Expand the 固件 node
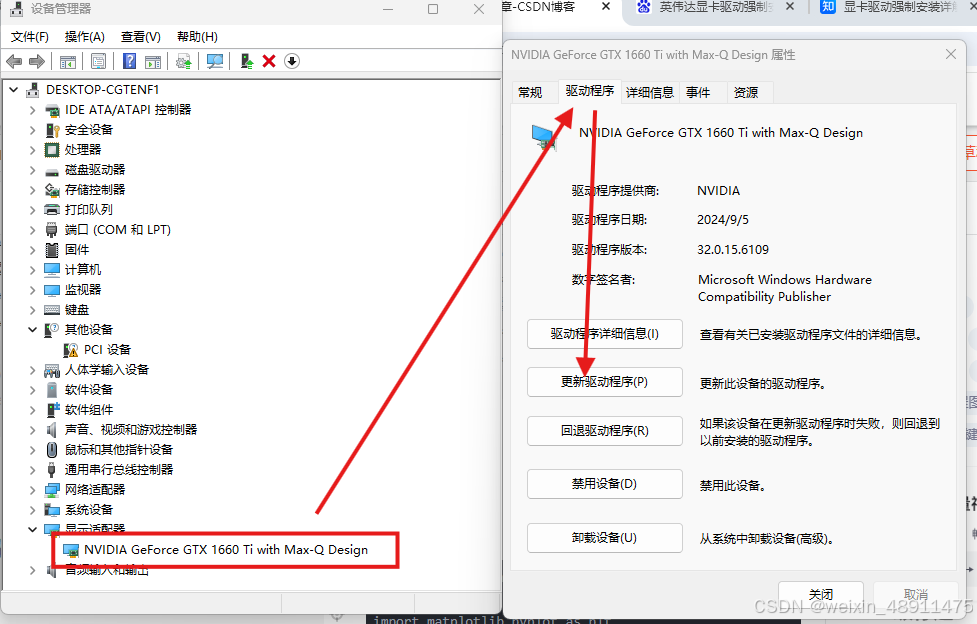Screen dimensions: 977x624 [x=32, y=250]
